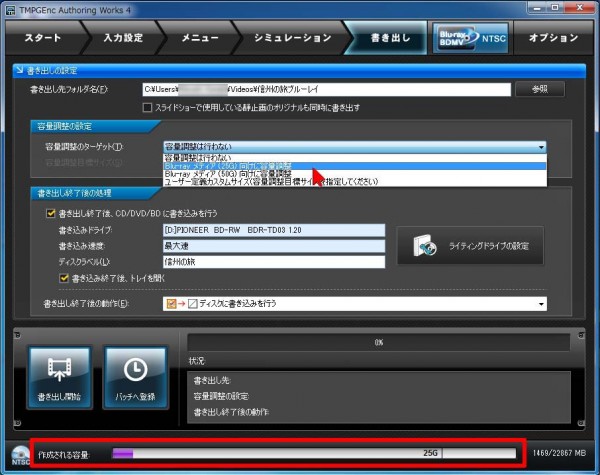
Task: Click the corner pin icon at bottom-left of progress panel
Action: click(x=17, y=423)
